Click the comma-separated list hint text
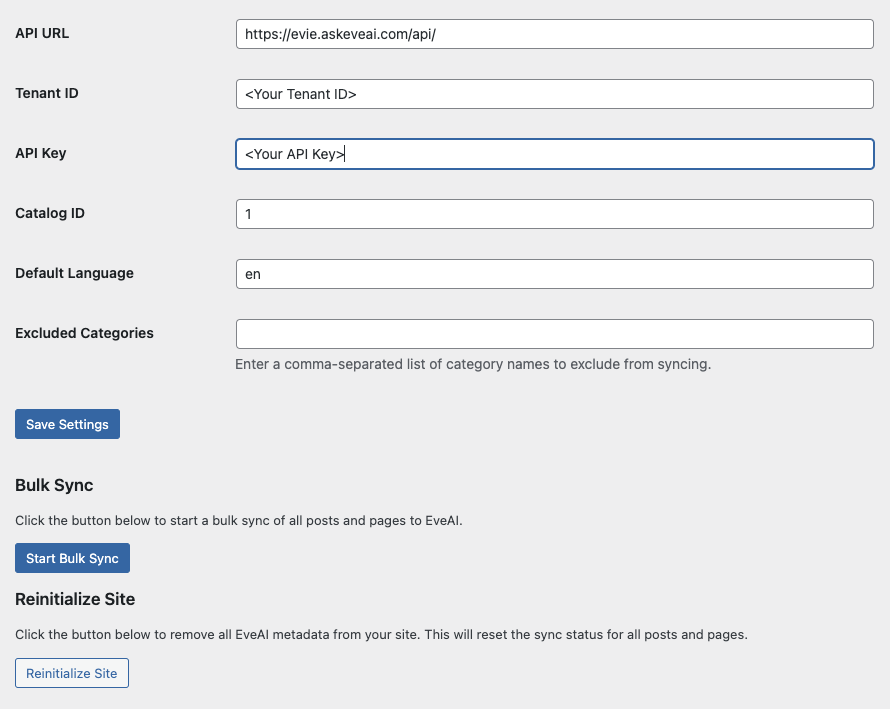890x709 pixels. tap(473, 364)
